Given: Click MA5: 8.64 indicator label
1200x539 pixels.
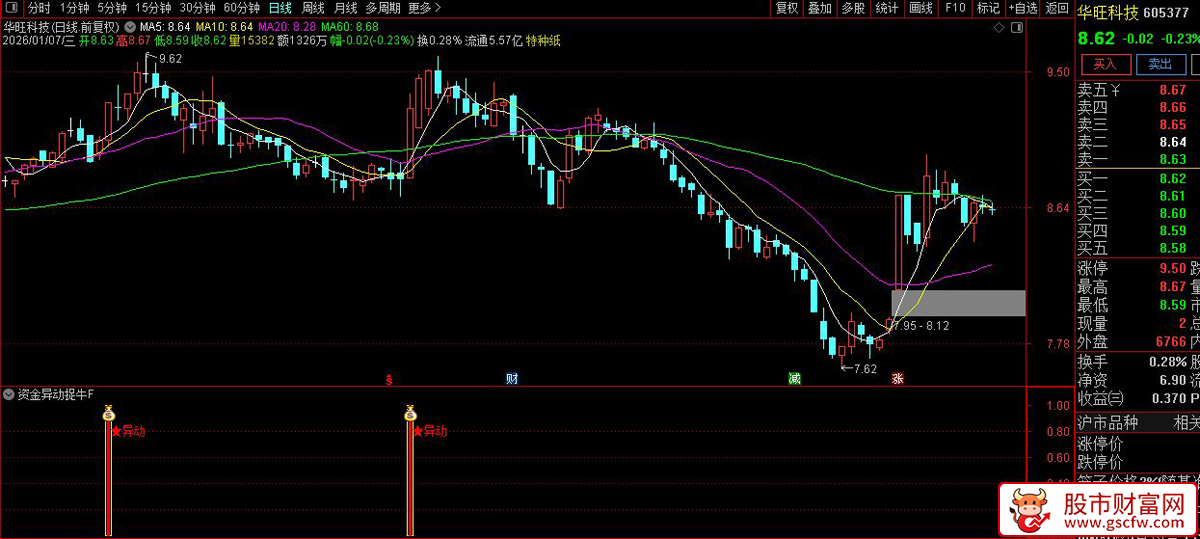Looking at the screenshot, I should click(165, 26).
